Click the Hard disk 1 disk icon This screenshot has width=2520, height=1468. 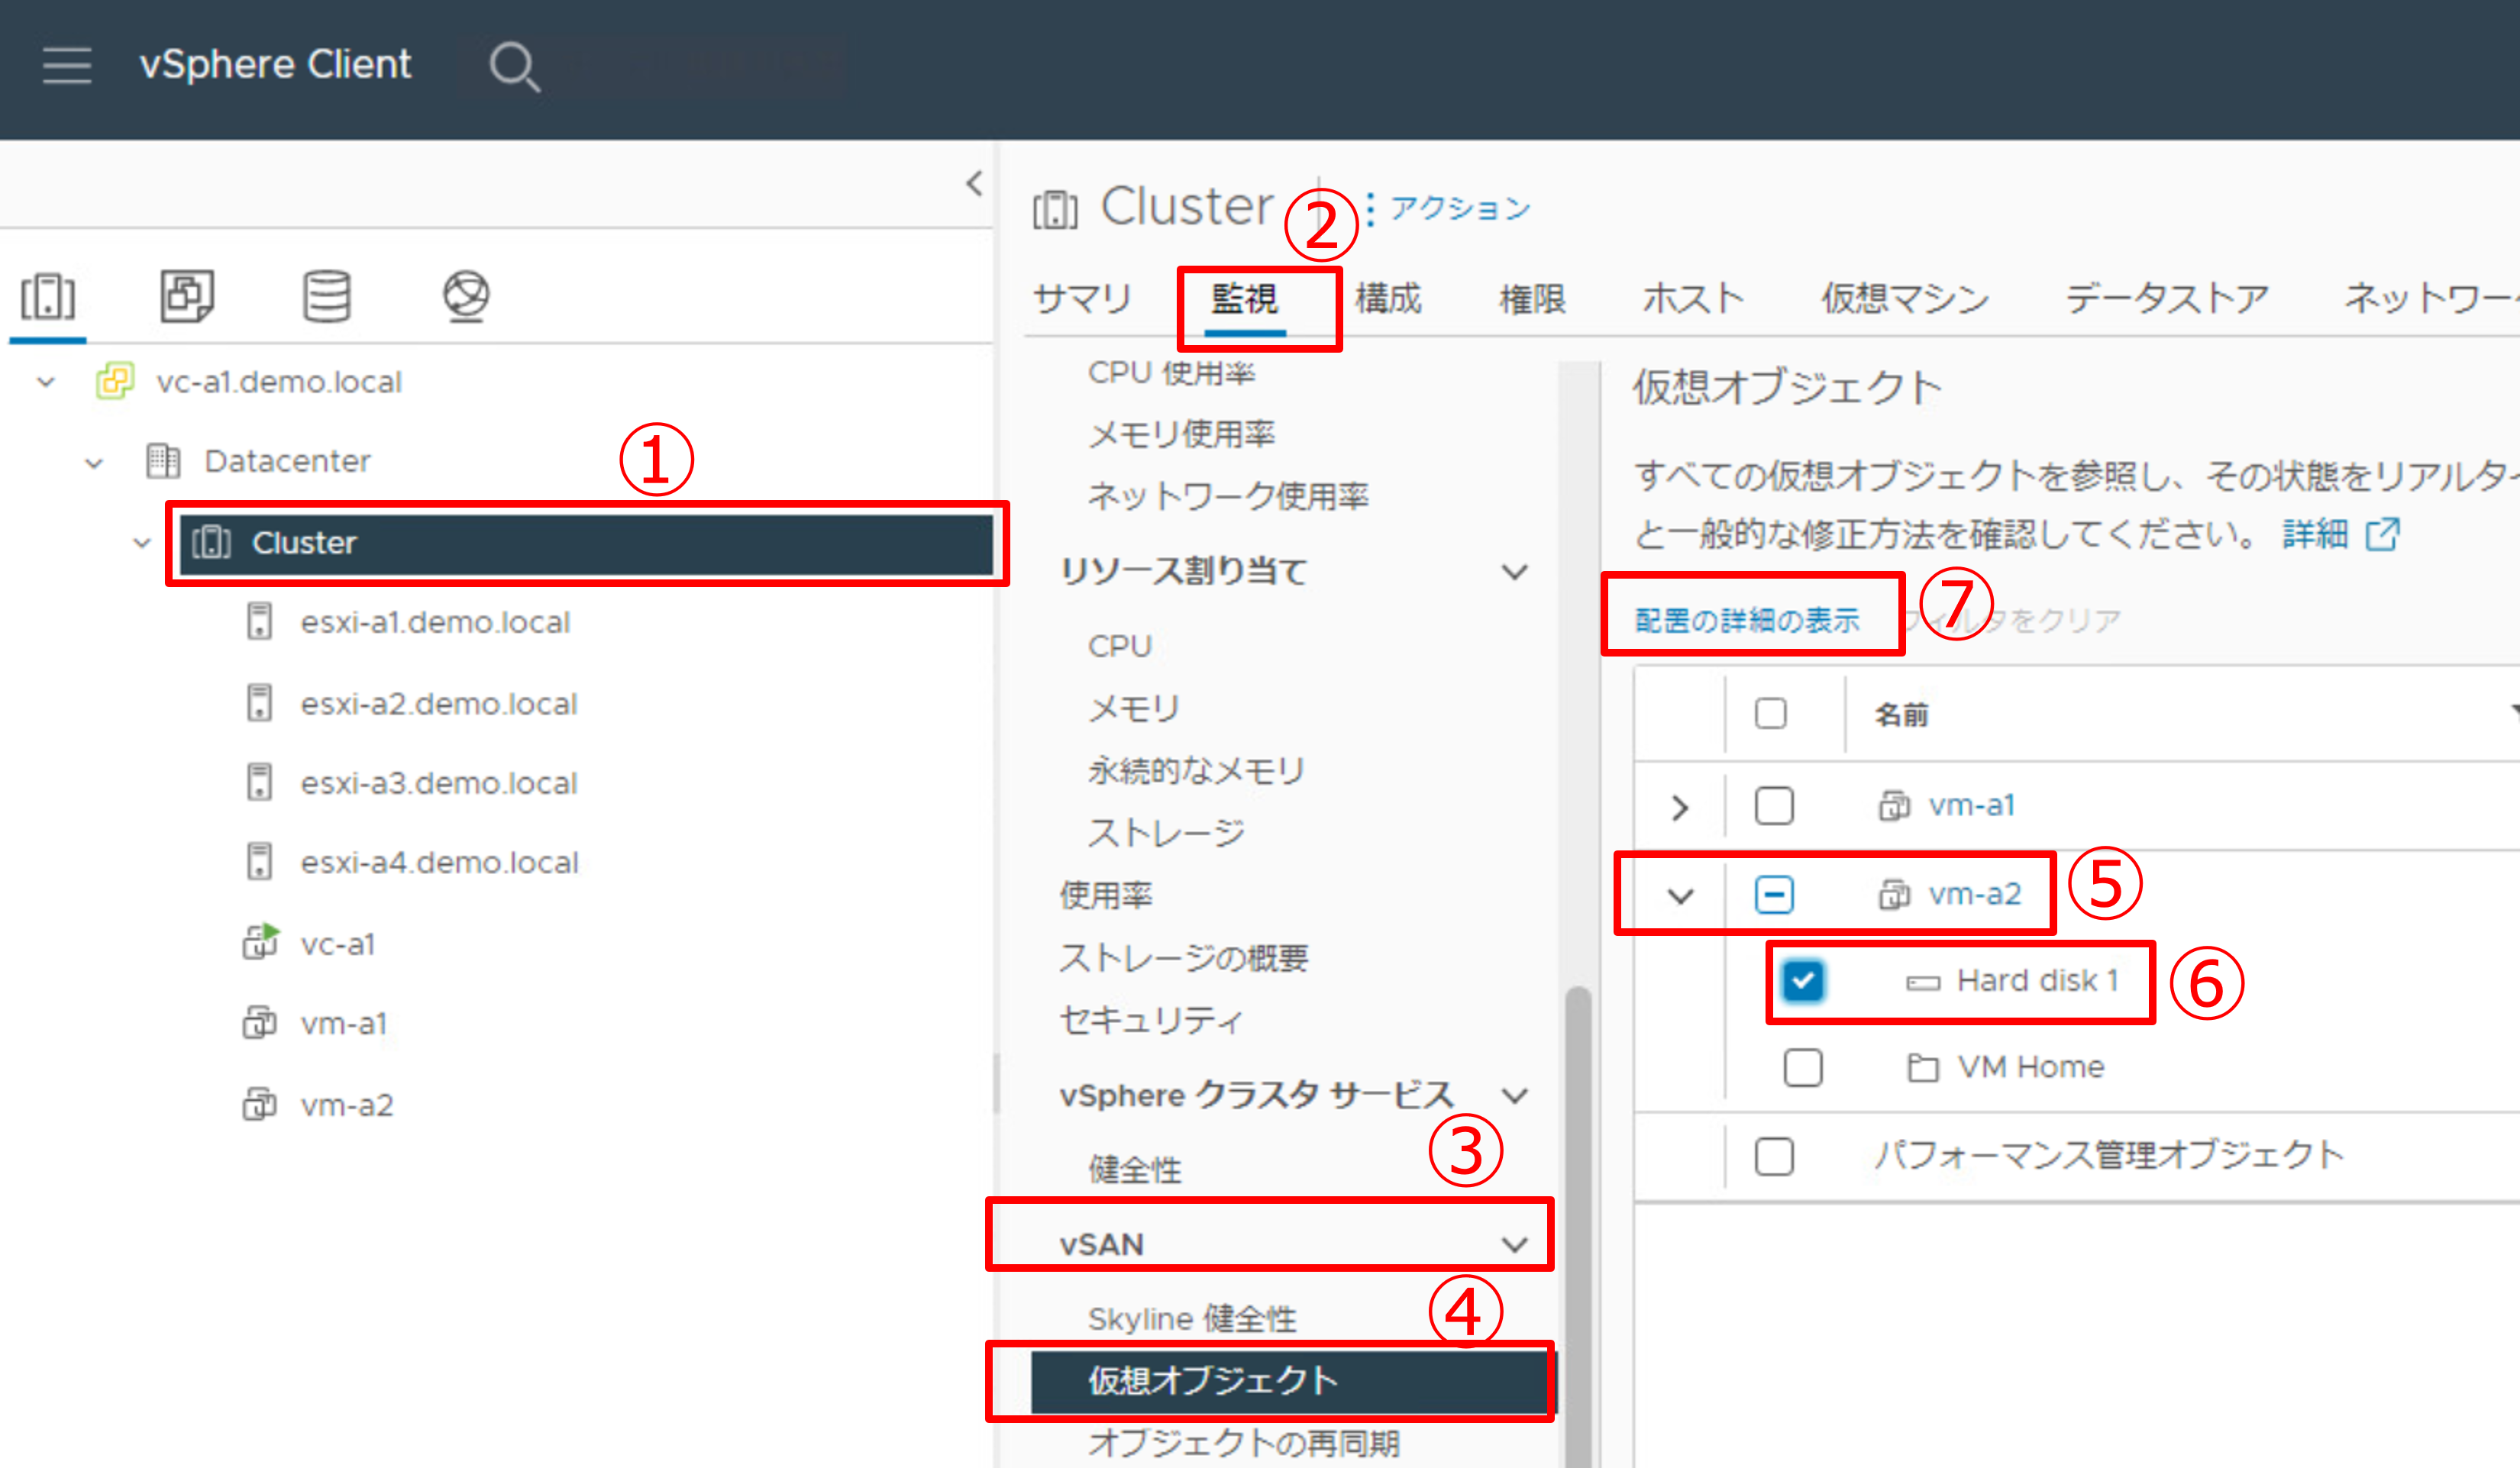pos(1923,983)
